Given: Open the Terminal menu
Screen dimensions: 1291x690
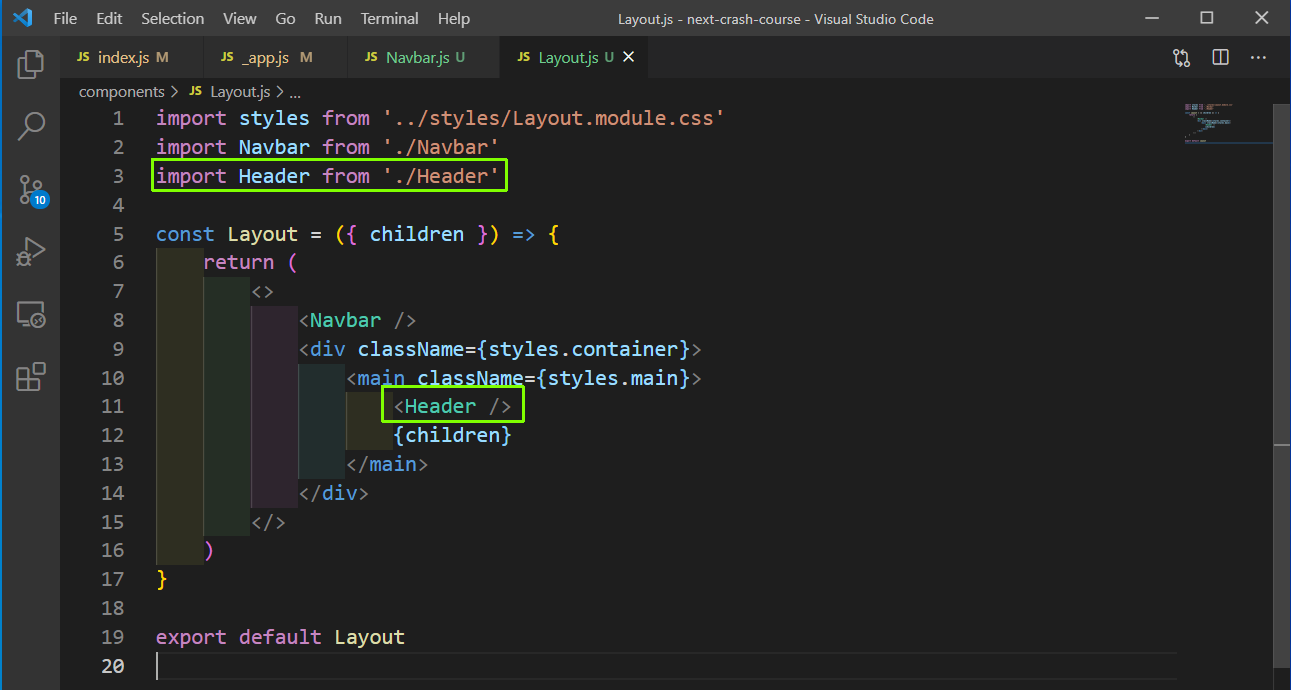Looking at the screenshot, I should click(x=391, y=19).
